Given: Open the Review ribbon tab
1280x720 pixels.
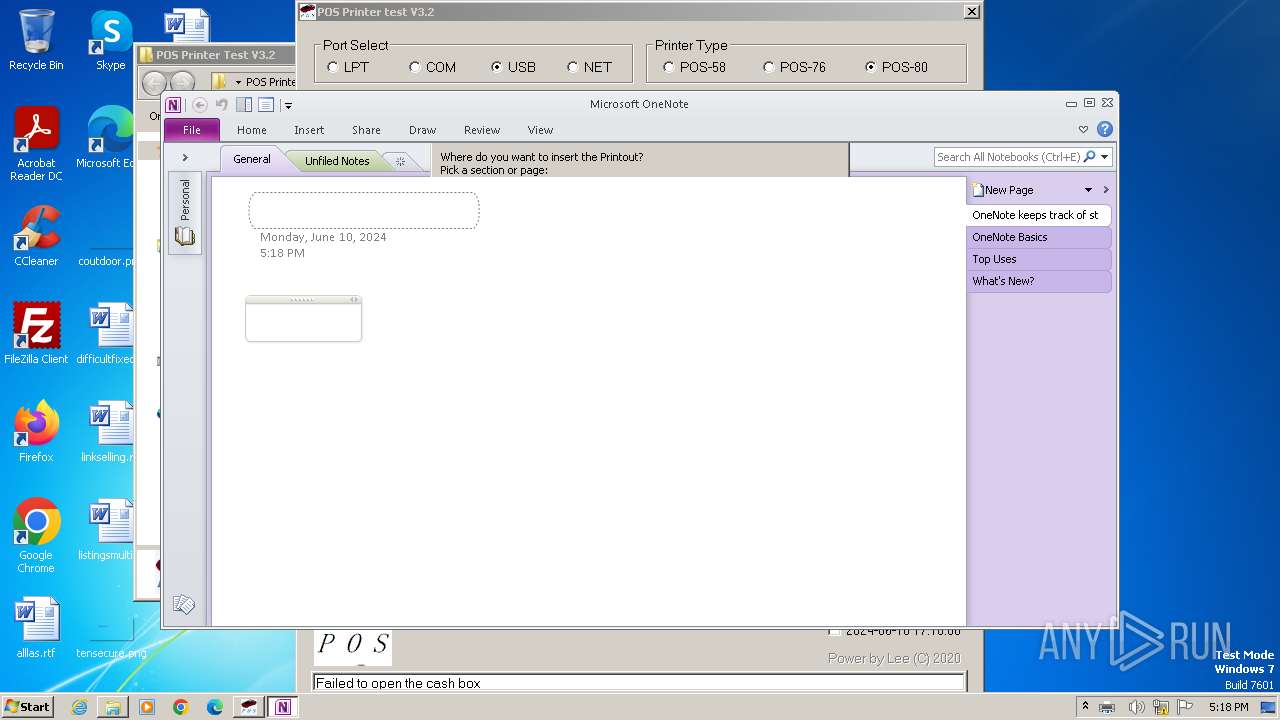Looking at the screenshot, I should coord(481,130).
